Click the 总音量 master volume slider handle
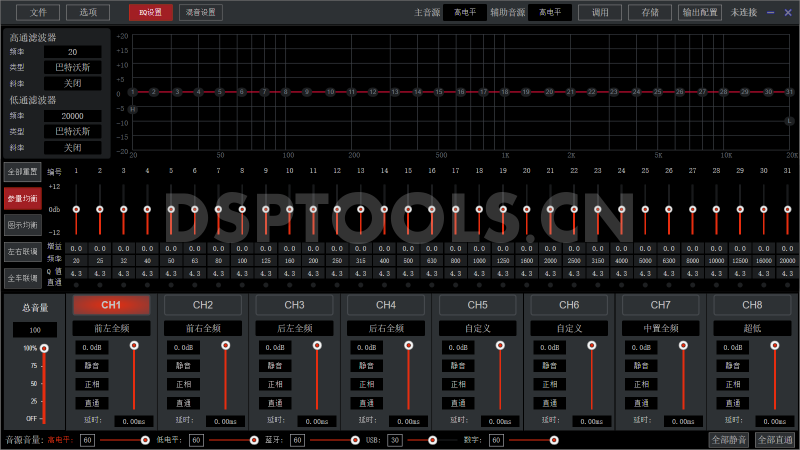The height and width of the screenshot is (450, 800). [x=43, y=349]
